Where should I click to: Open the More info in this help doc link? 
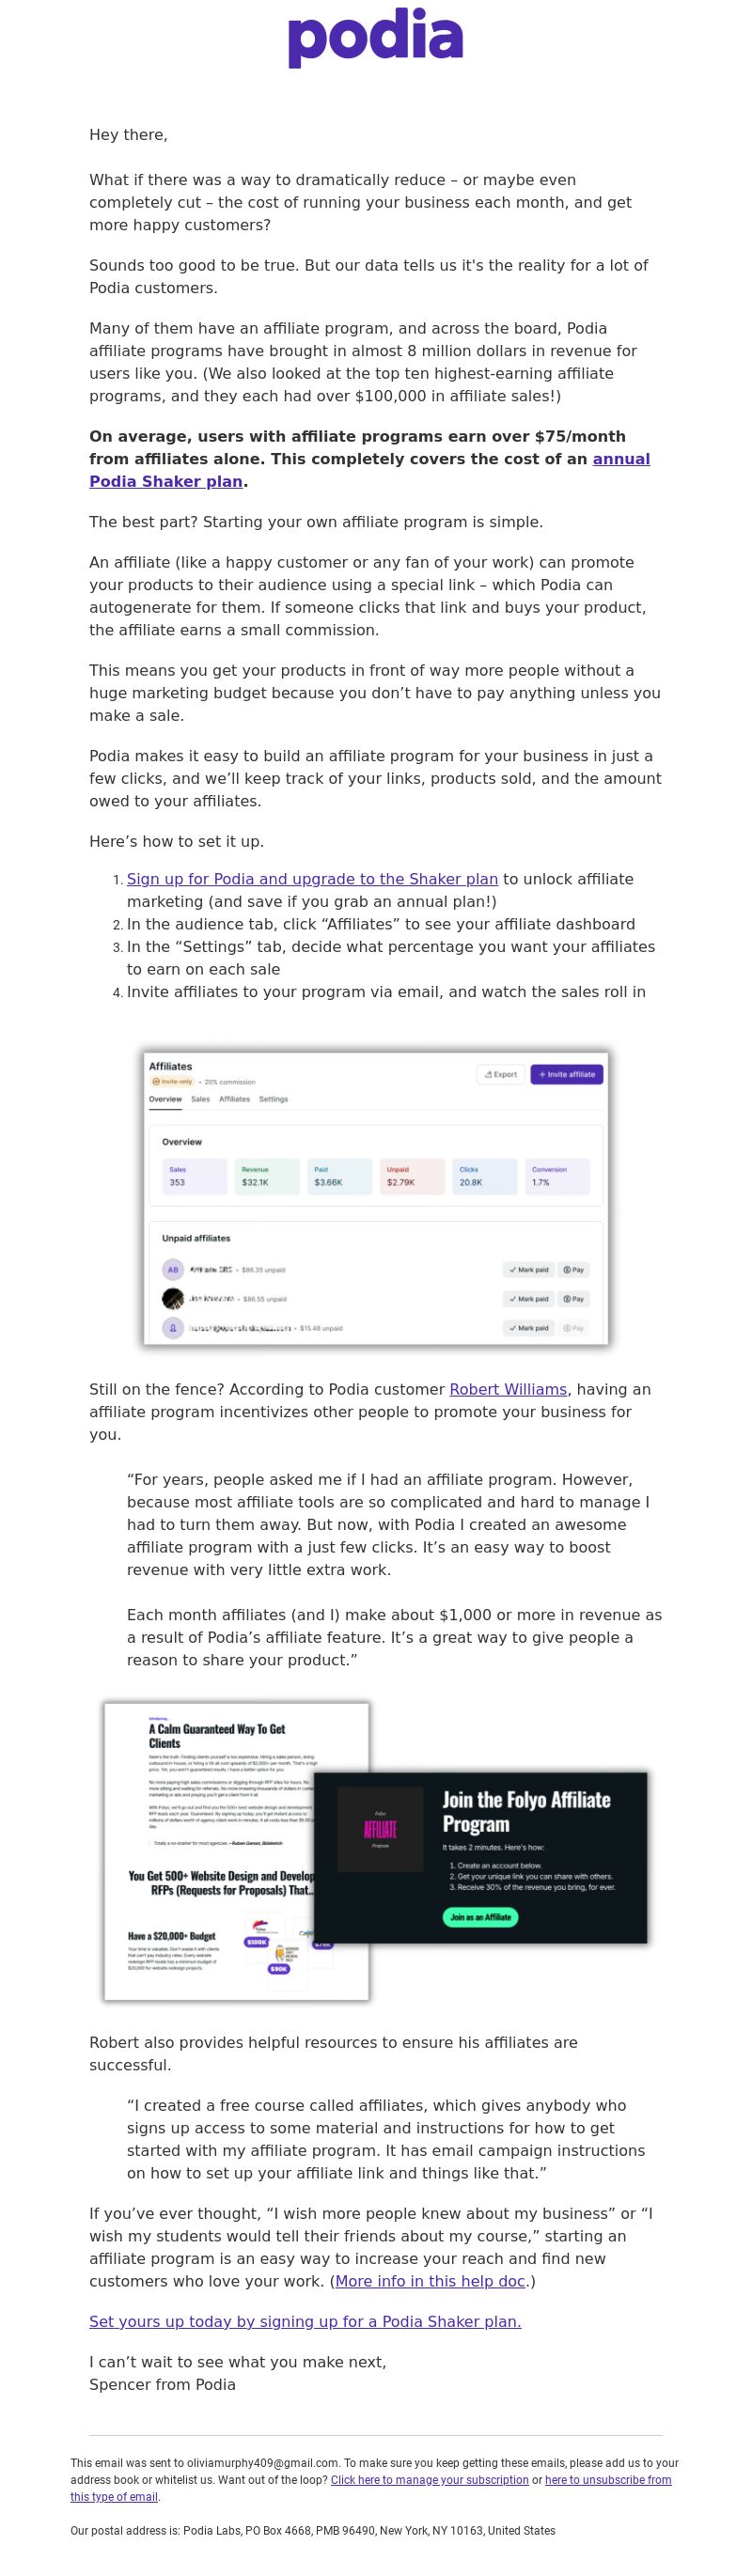click(x=430, y=2281)
